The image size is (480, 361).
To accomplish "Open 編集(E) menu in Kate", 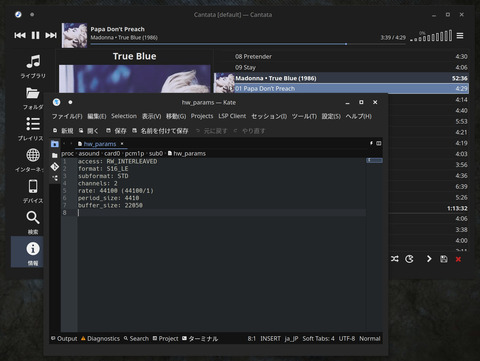I will point(97,116).
